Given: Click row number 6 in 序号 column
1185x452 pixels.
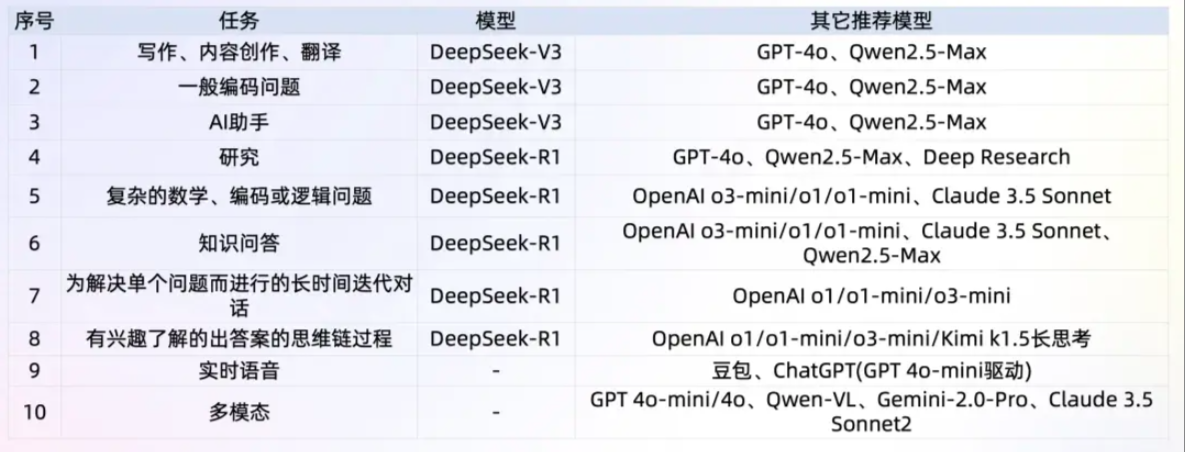Looking at the screenshot, I should tap(34, 243).
